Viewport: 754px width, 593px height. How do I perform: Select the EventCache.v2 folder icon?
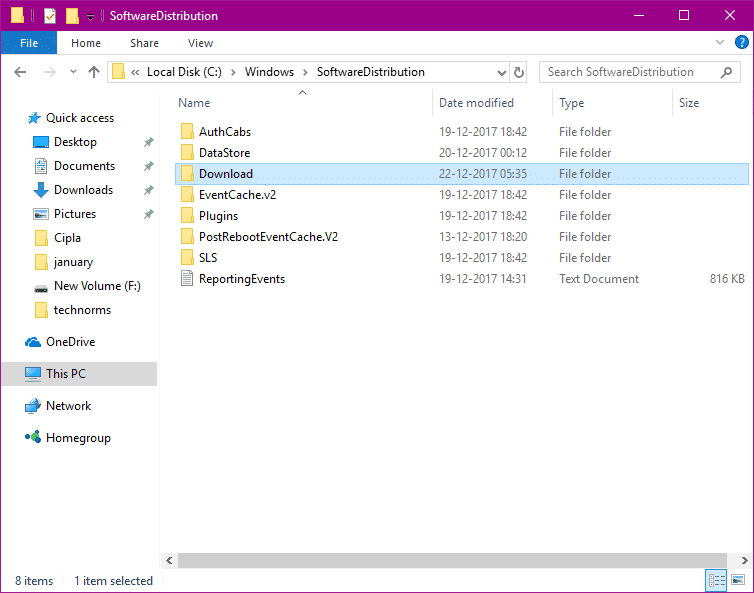tap(187, 195)
